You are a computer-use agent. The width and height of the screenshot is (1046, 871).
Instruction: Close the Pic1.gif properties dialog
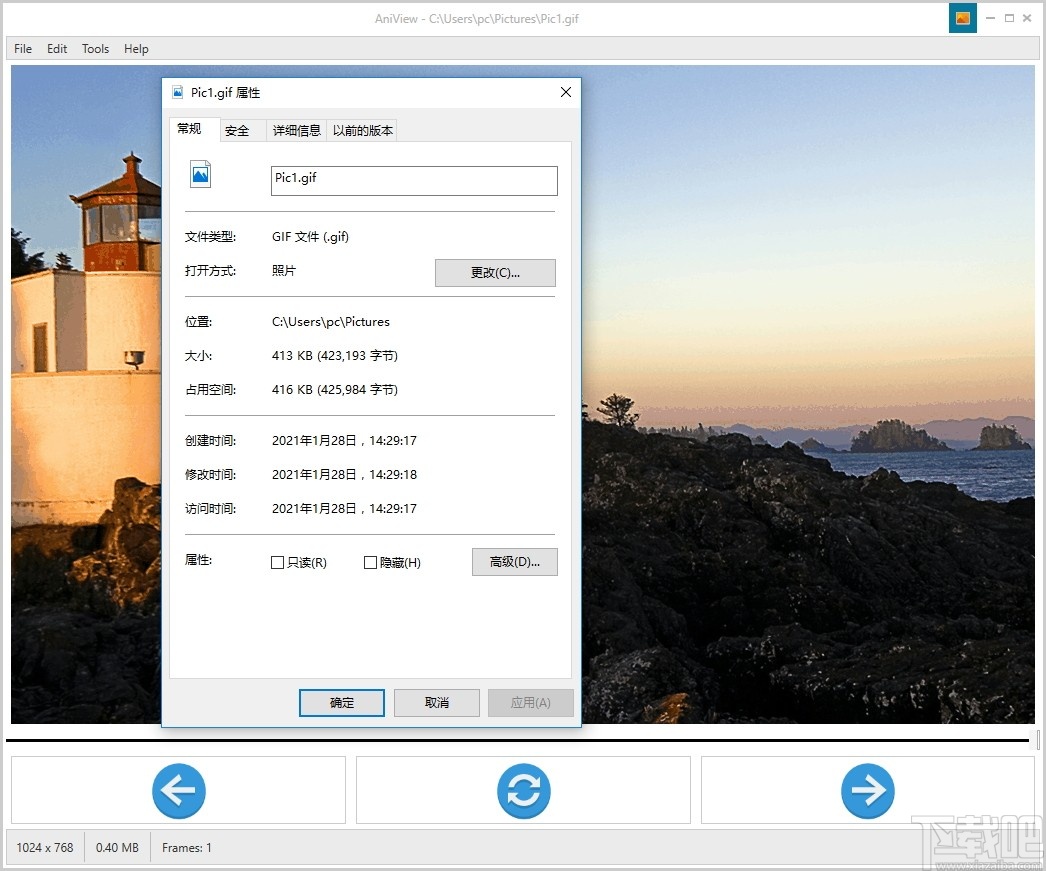pyautogui.click(x=566, y=92)
